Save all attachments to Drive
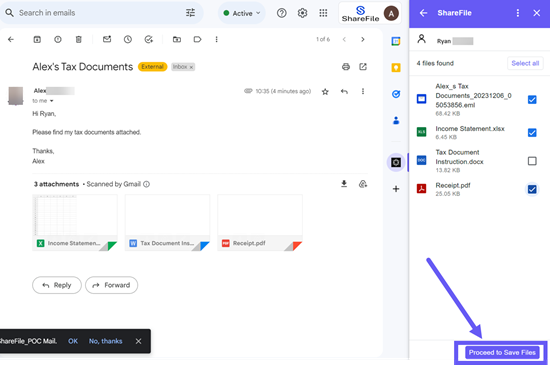Screen dimensions: 550x365 click(x=363, y=184)
